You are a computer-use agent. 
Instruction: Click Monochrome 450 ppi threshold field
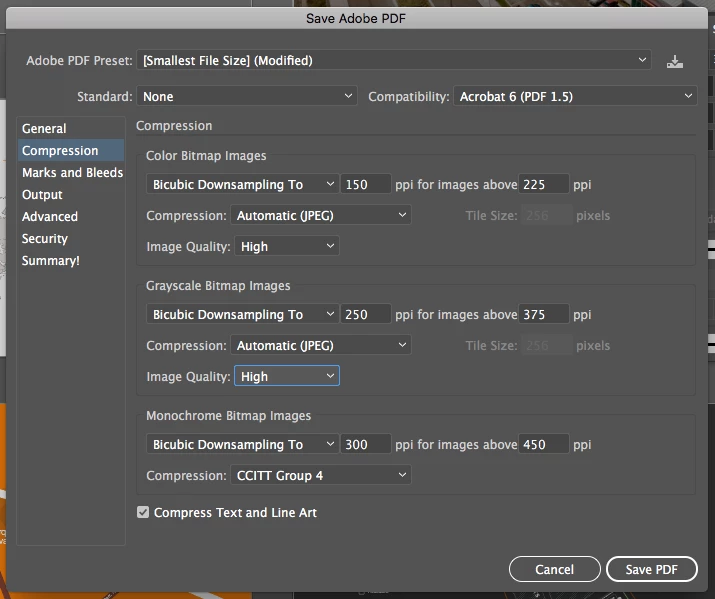(544, 444)
